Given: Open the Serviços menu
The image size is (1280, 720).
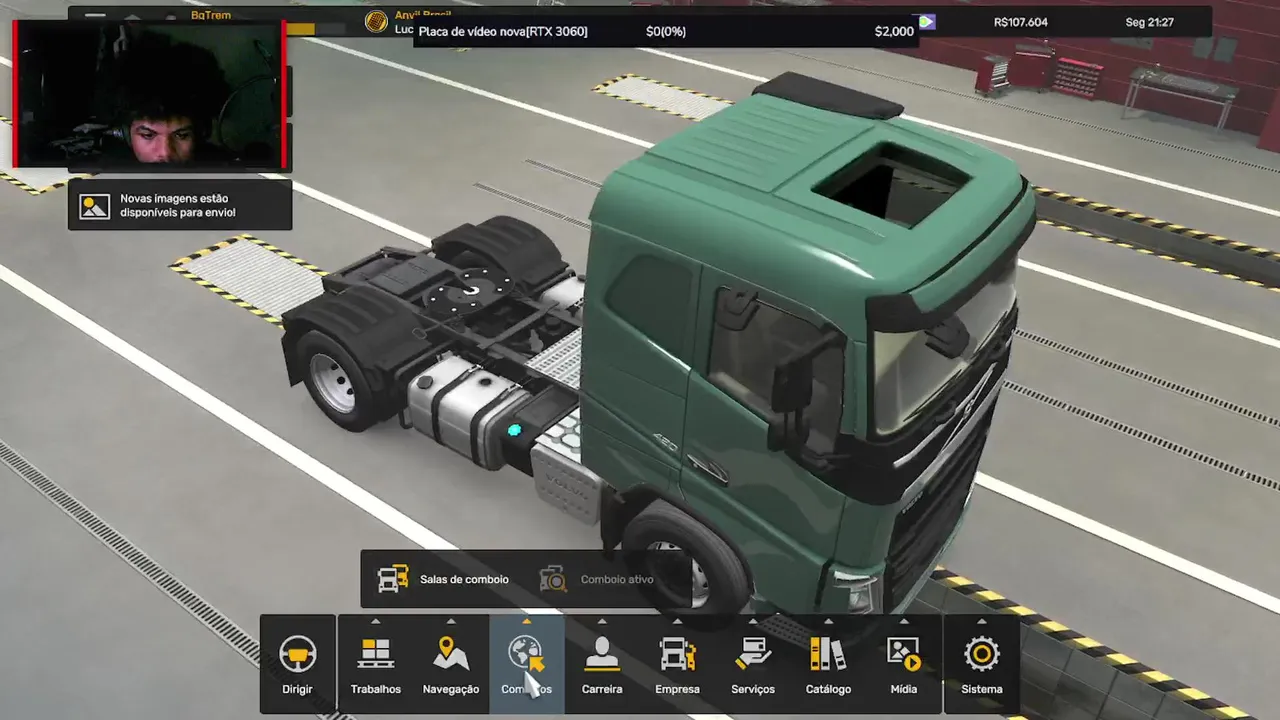Looking at the screenshot, I should coord(753,664).
